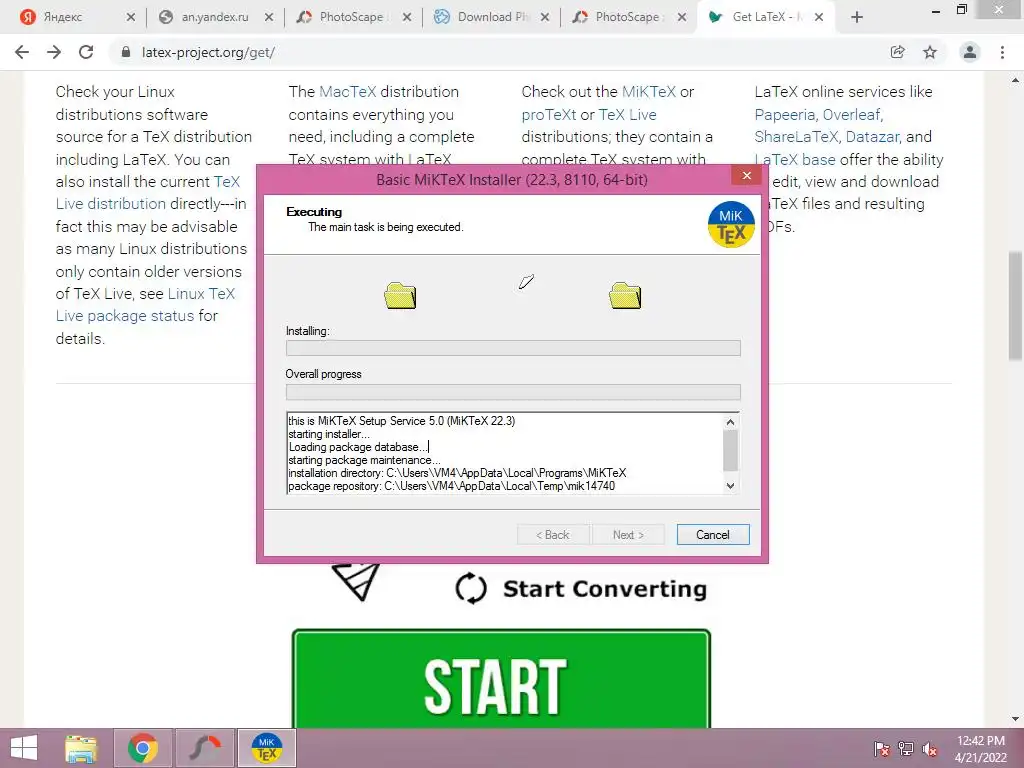This screenshot has height=768, width=1024.
Task: Click the network tray icon
Action: tap(906, 749)
